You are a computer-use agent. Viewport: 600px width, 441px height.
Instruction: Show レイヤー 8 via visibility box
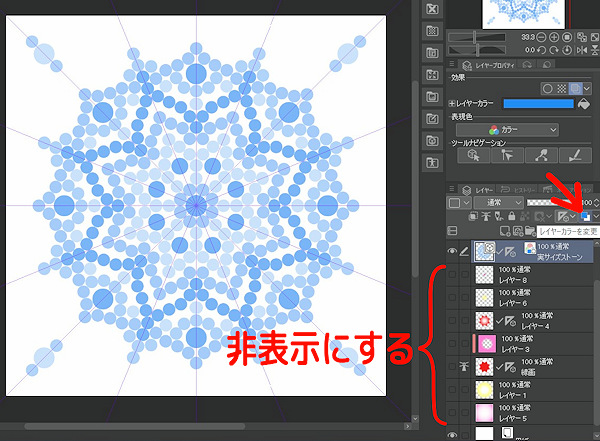click(x=452, y=274)
